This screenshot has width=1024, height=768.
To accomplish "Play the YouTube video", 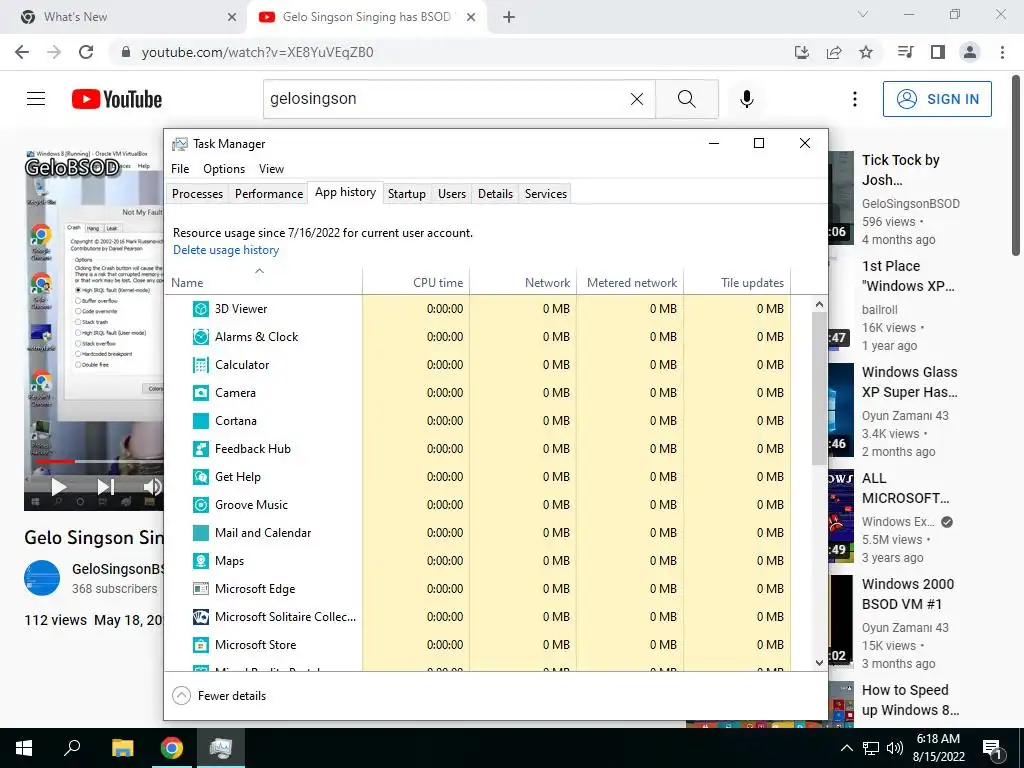I will [59, 487].
